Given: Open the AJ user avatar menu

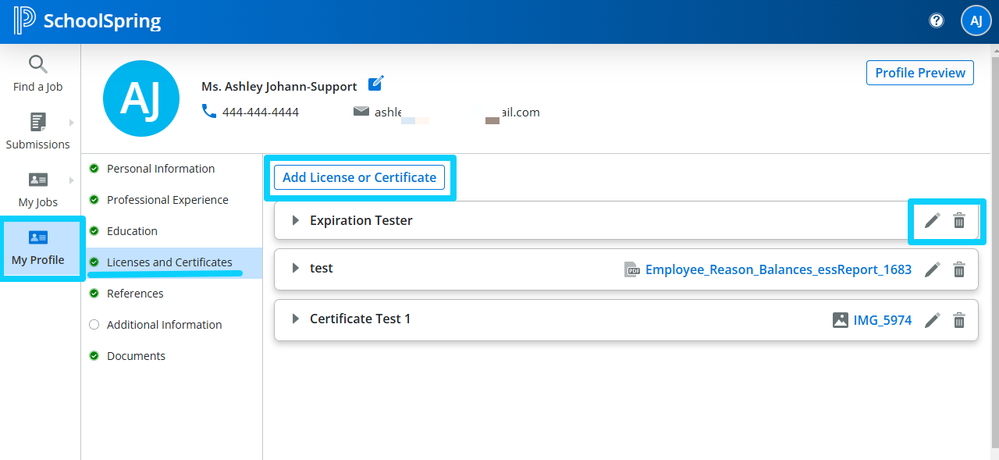Looking at the screenshot, I should tap(975, 21).
